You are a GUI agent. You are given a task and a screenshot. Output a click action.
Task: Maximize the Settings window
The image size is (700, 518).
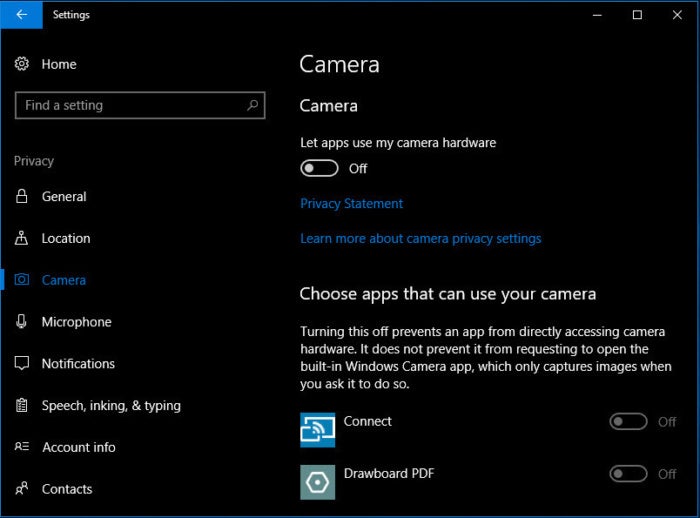point(637,15)
